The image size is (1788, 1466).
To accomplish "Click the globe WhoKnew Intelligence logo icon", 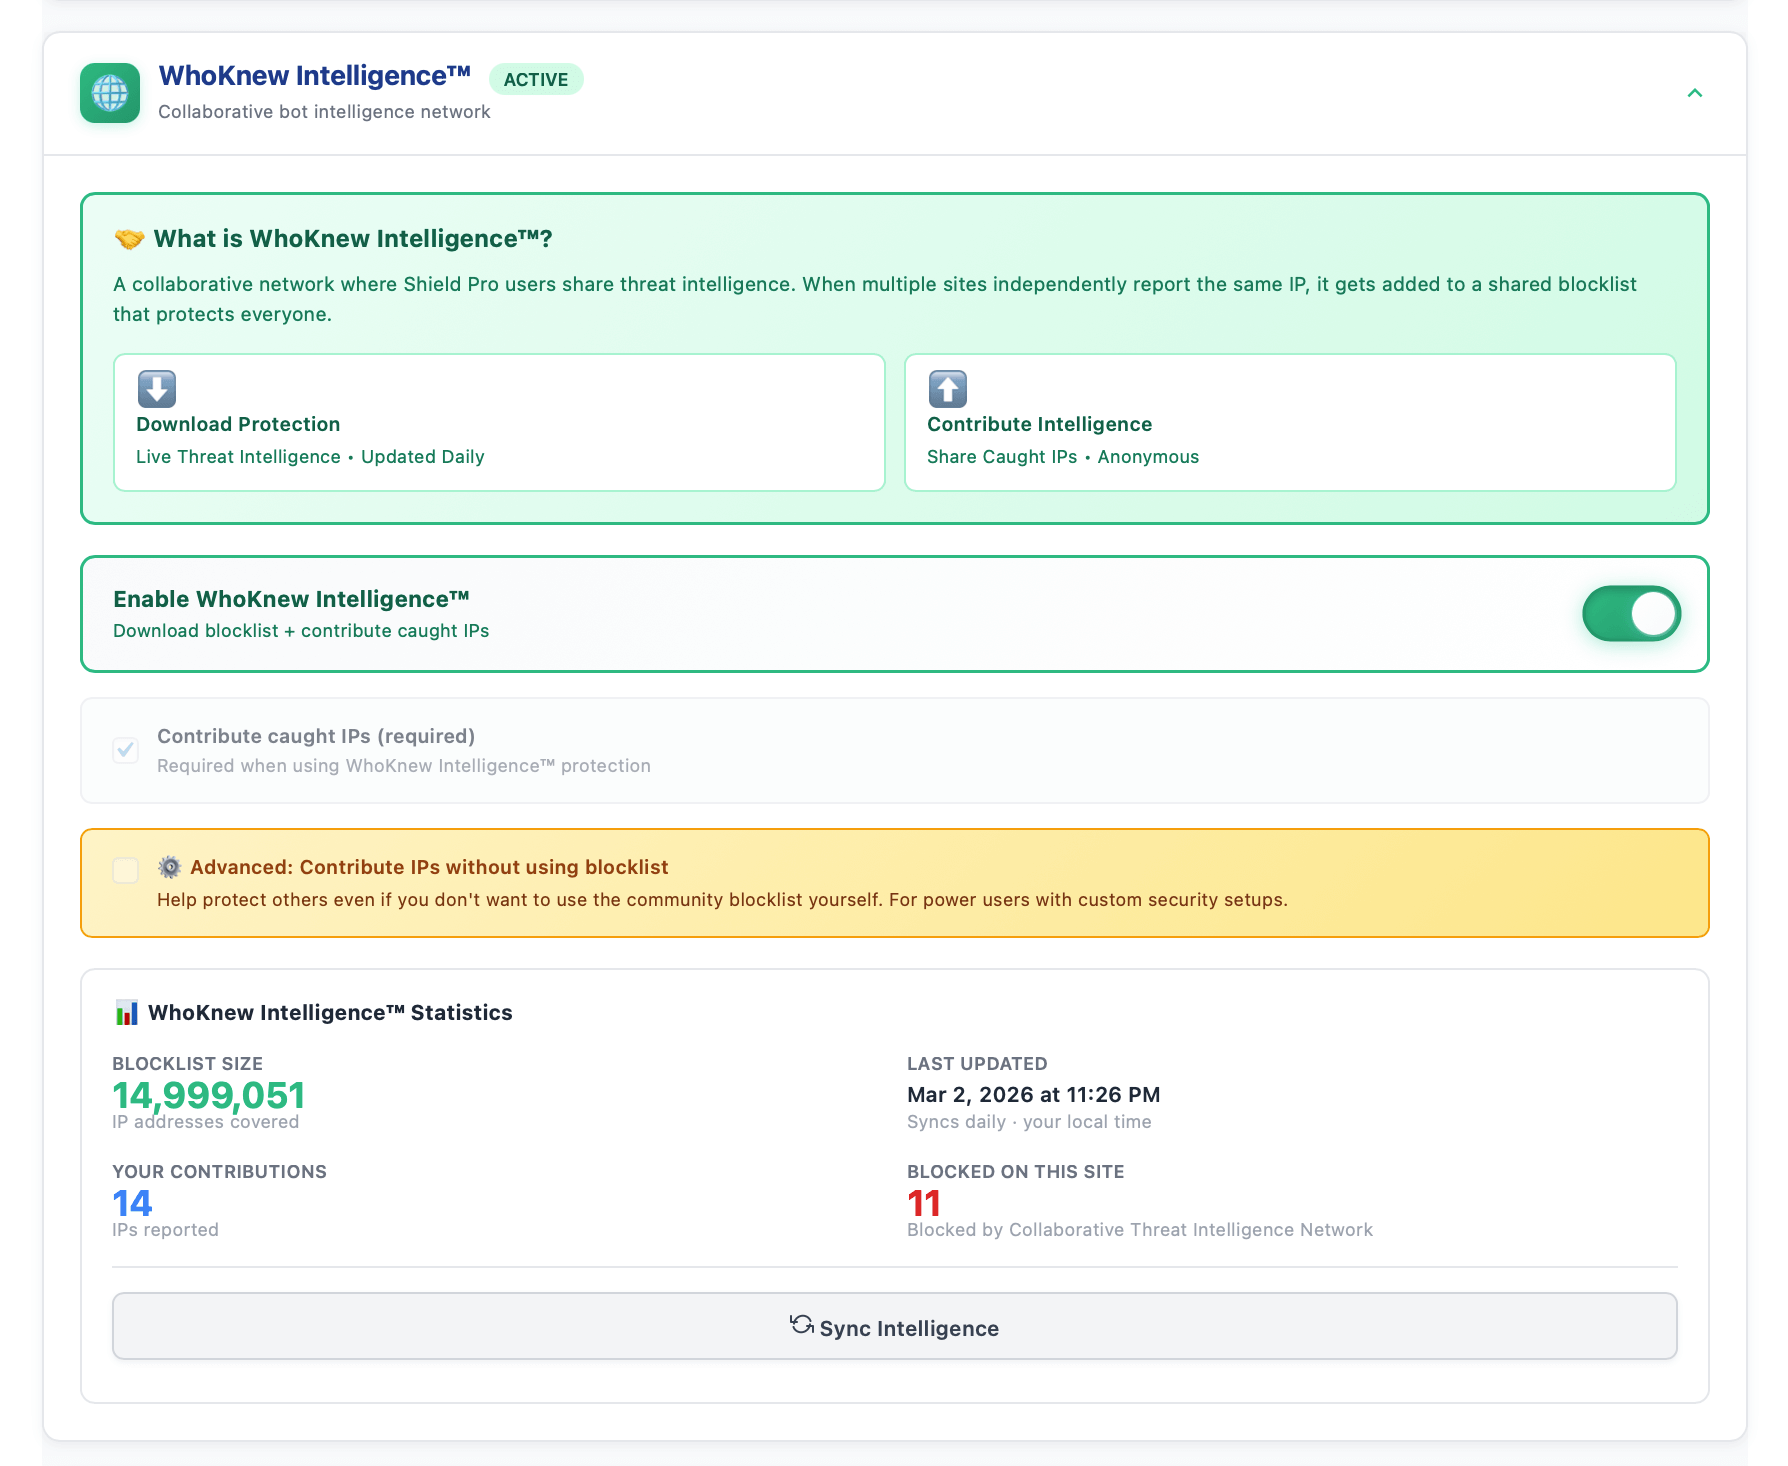I will click(x=110, y=93).
